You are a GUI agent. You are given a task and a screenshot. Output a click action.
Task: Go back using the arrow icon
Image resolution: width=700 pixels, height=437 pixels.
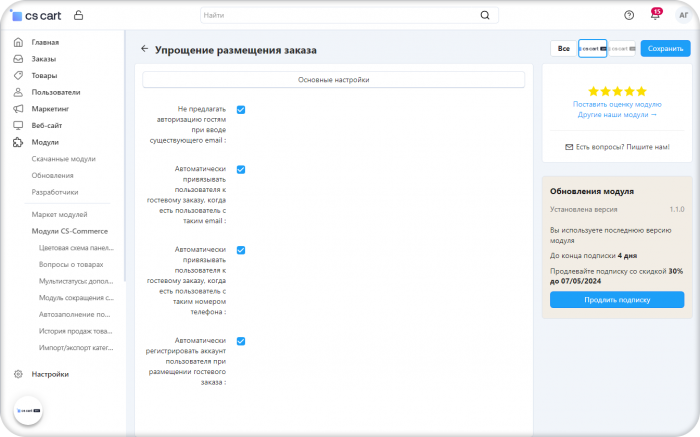pyautogui.click(x=144, y=49)
